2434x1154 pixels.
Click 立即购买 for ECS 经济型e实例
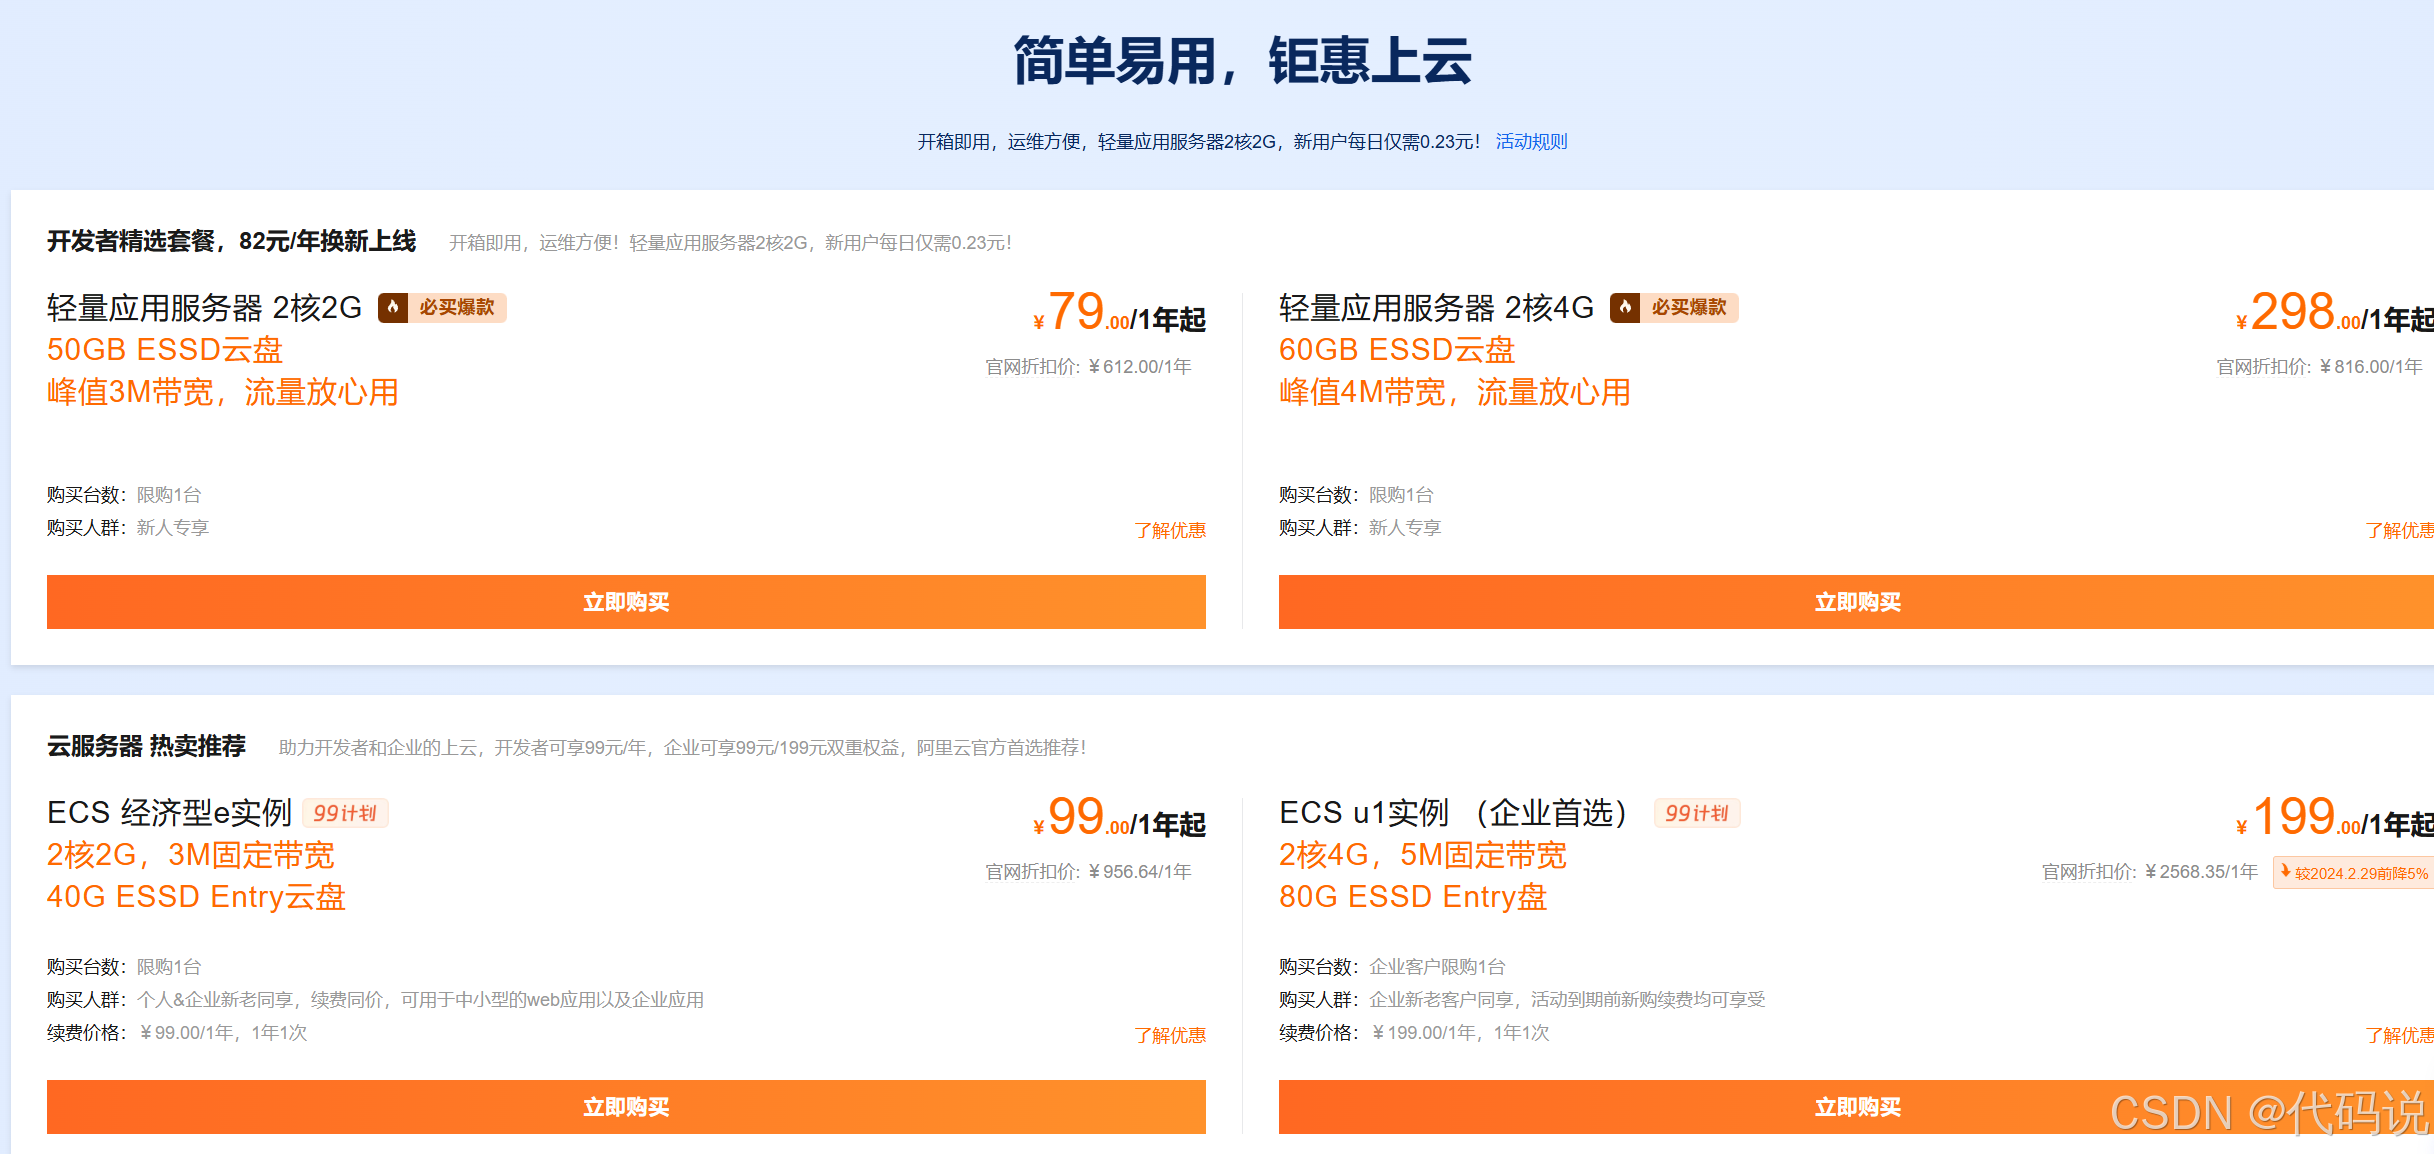coord(626,1107)
